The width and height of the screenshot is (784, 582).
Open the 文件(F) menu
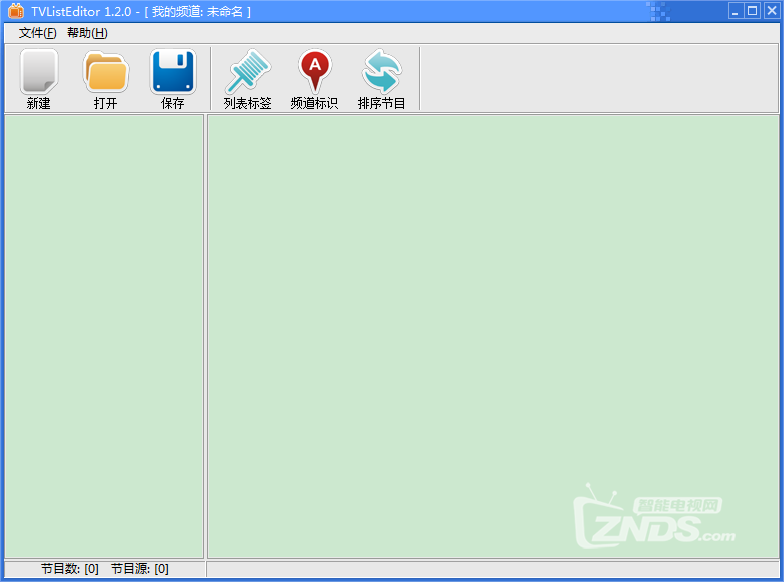(38, 33)
